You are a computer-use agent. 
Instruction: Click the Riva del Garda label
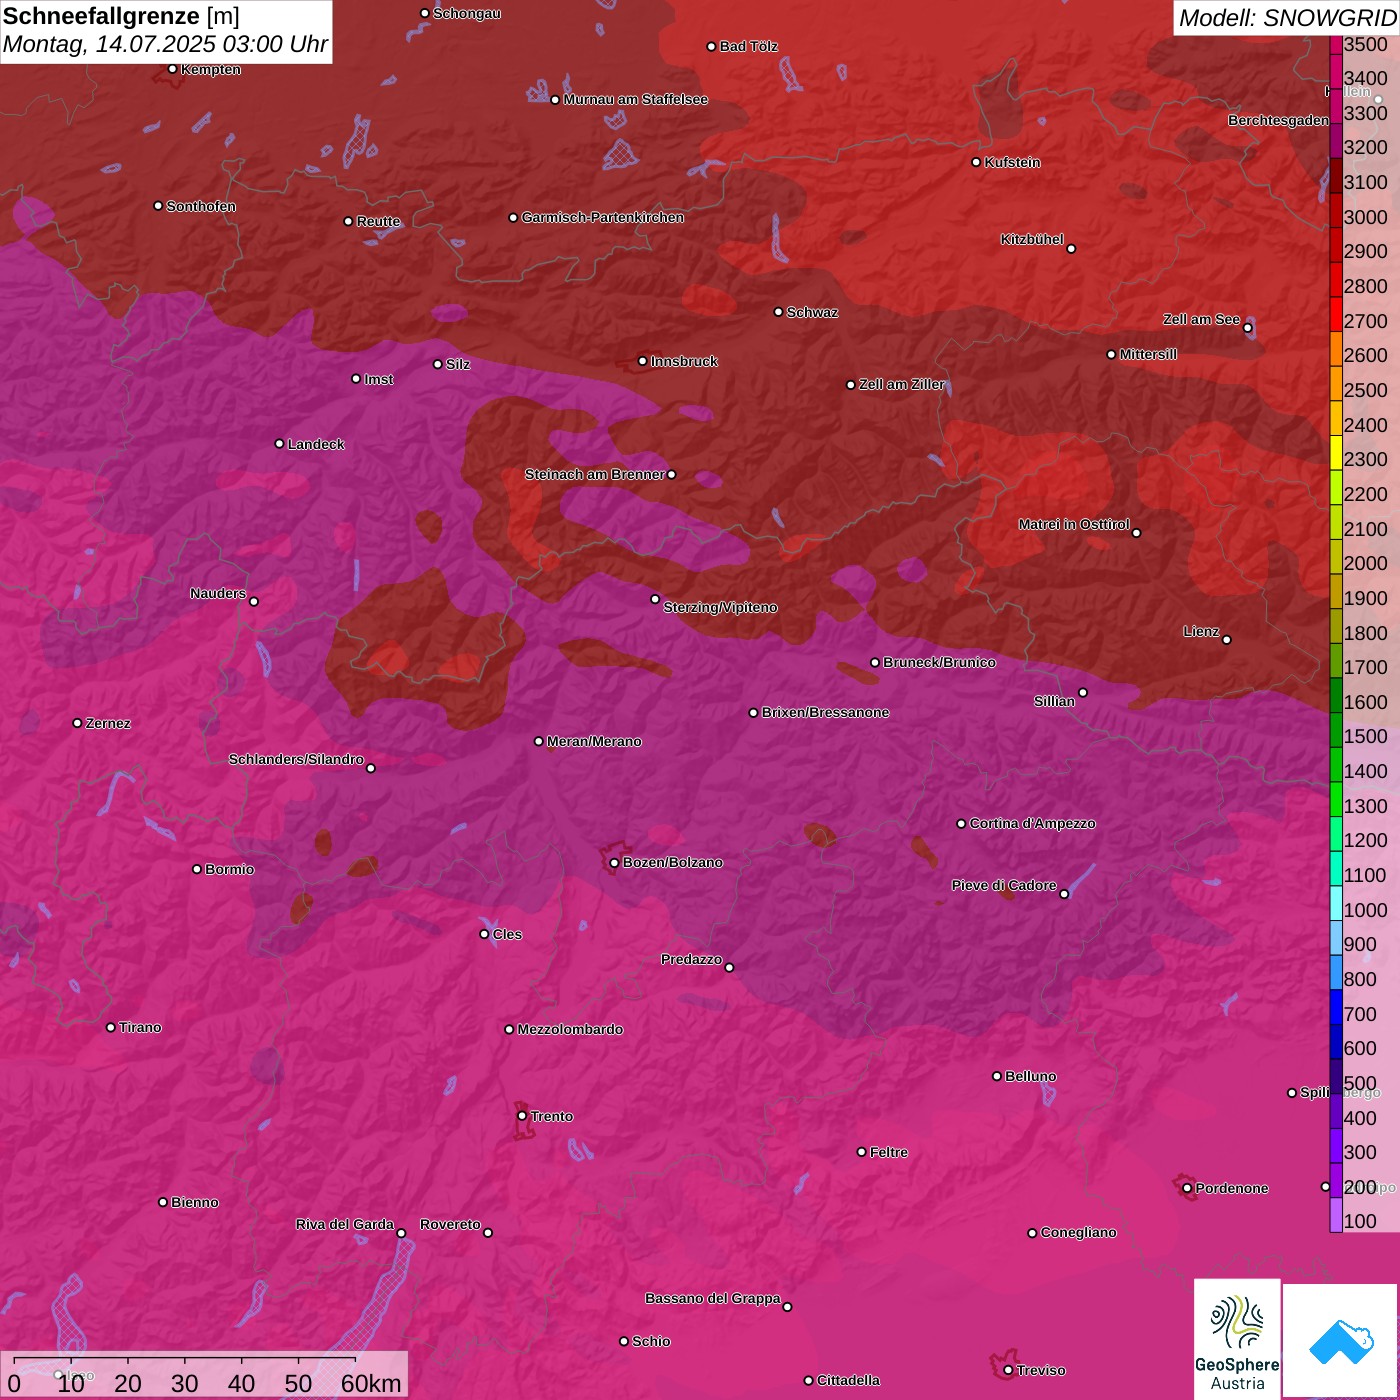(345, 1224)
